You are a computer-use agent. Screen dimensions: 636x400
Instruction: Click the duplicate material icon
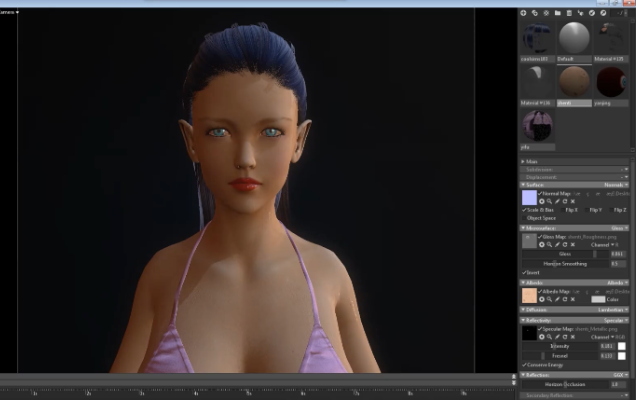(535, 12)
